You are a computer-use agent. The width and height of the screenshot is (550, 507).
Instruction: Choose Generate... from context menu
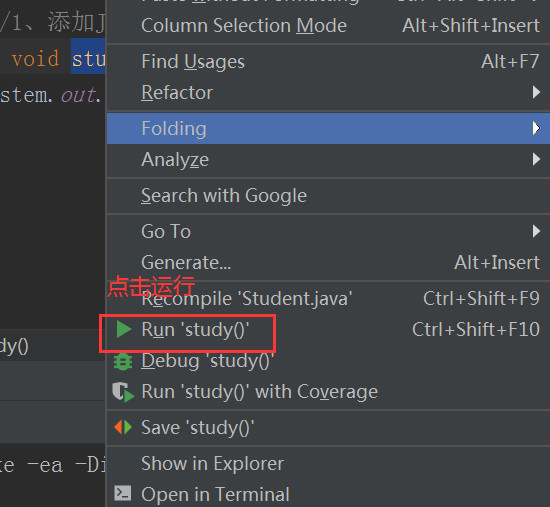[328, 262]
